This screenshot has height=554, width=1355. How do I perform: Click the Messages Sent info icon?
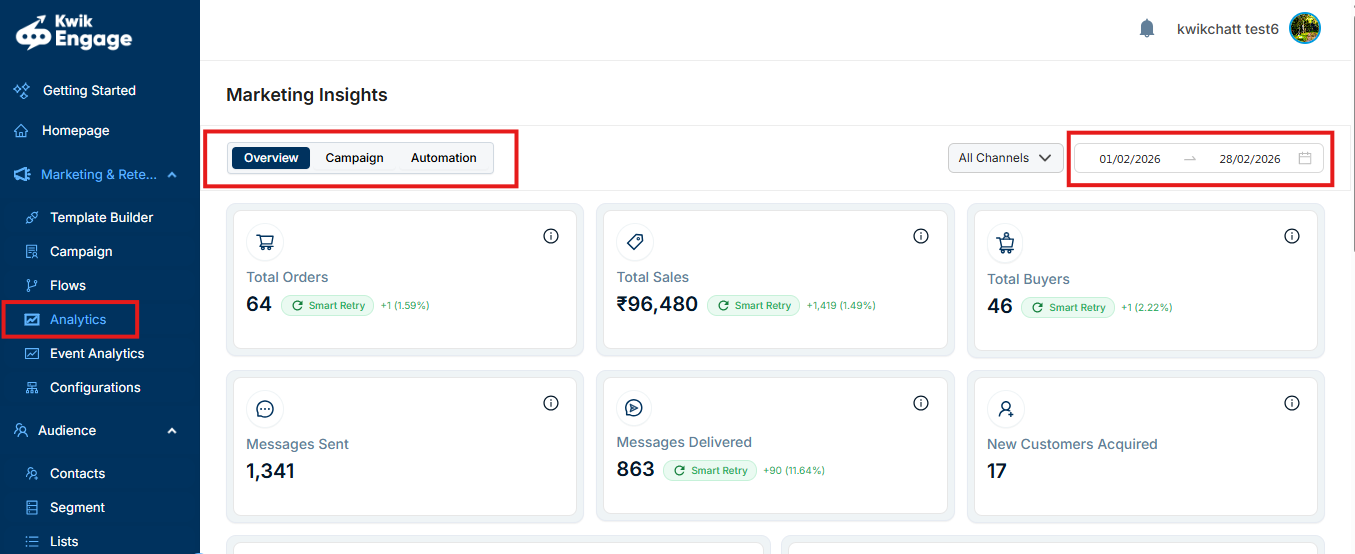click(551, 403)
